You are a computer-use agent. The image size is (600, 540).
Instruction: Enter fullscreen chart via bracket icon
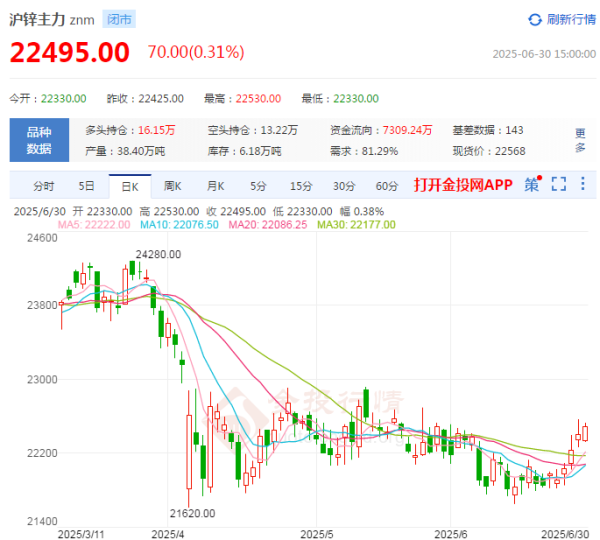tap(559, 184)
